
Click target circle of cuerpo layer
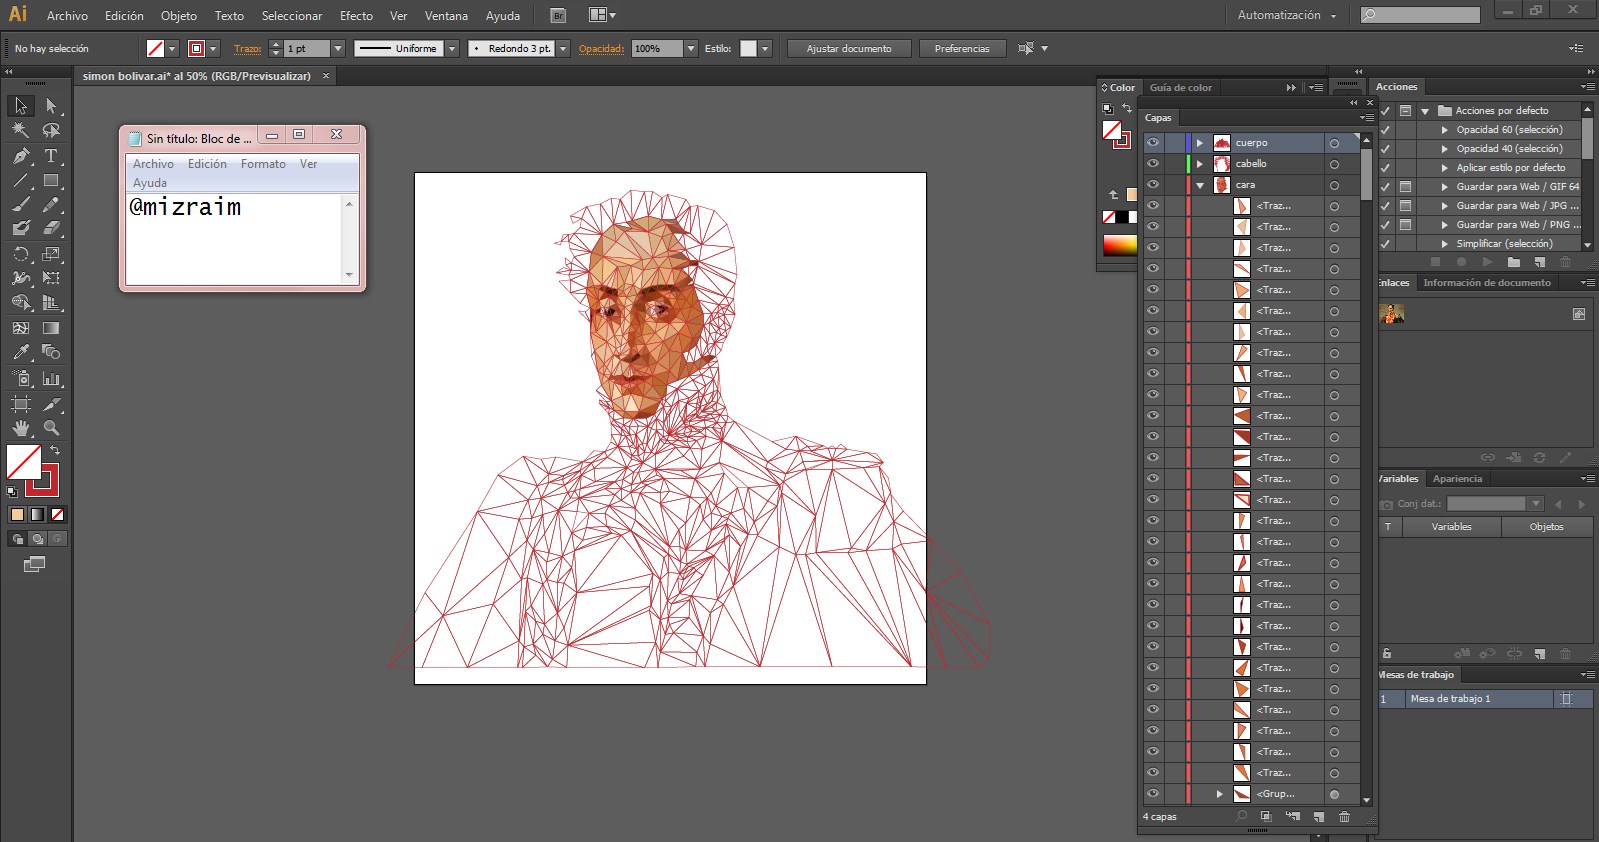point(1334,143)
